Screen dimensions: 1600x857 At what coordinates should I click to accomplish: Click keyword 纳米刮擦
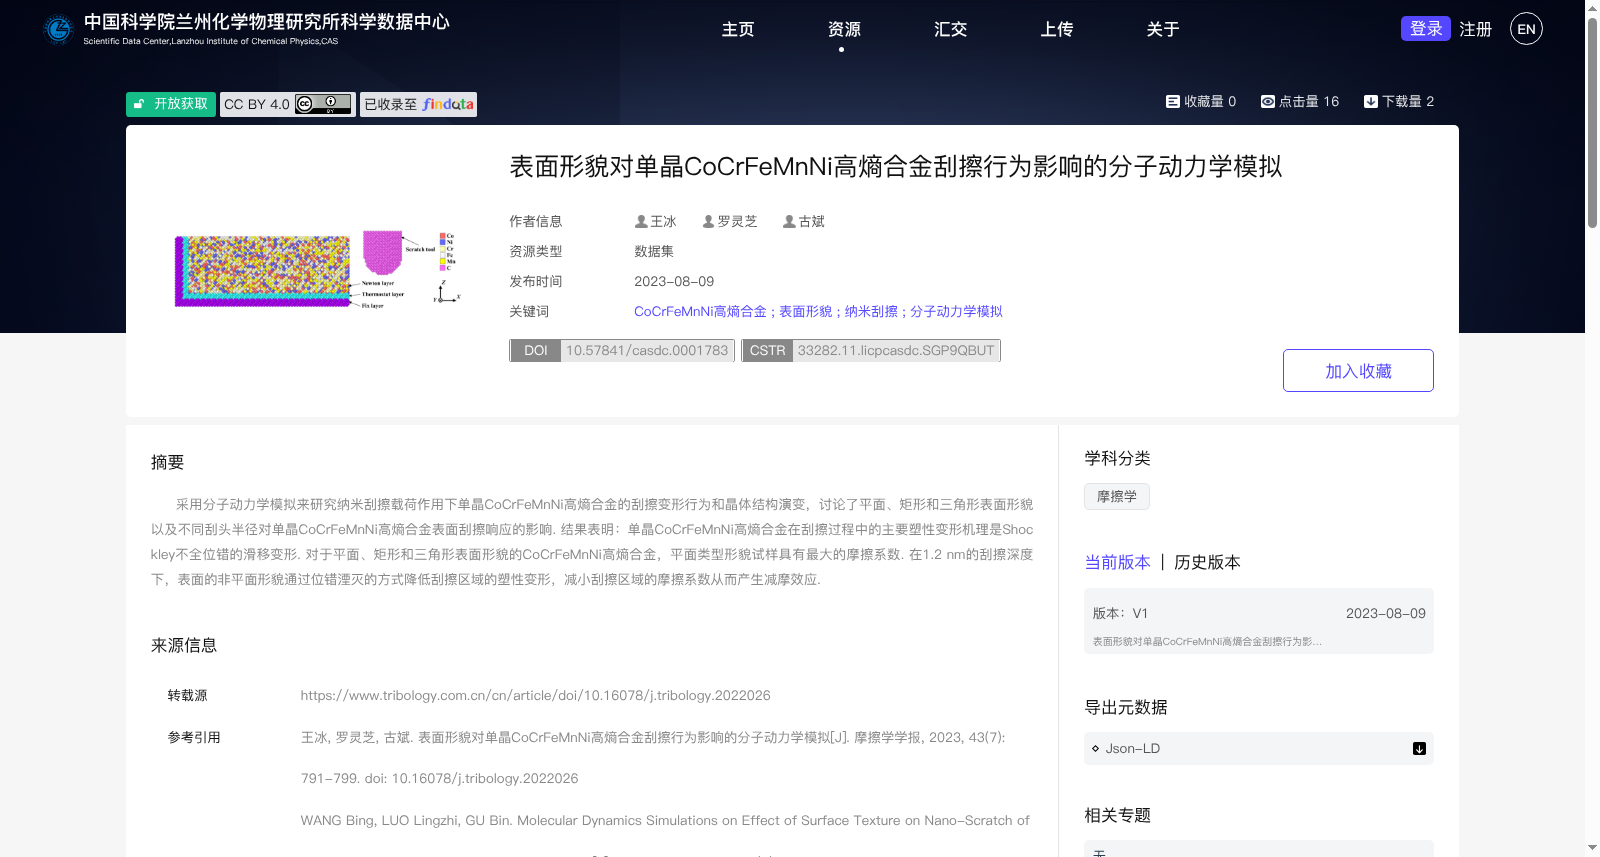coord(871,311)
